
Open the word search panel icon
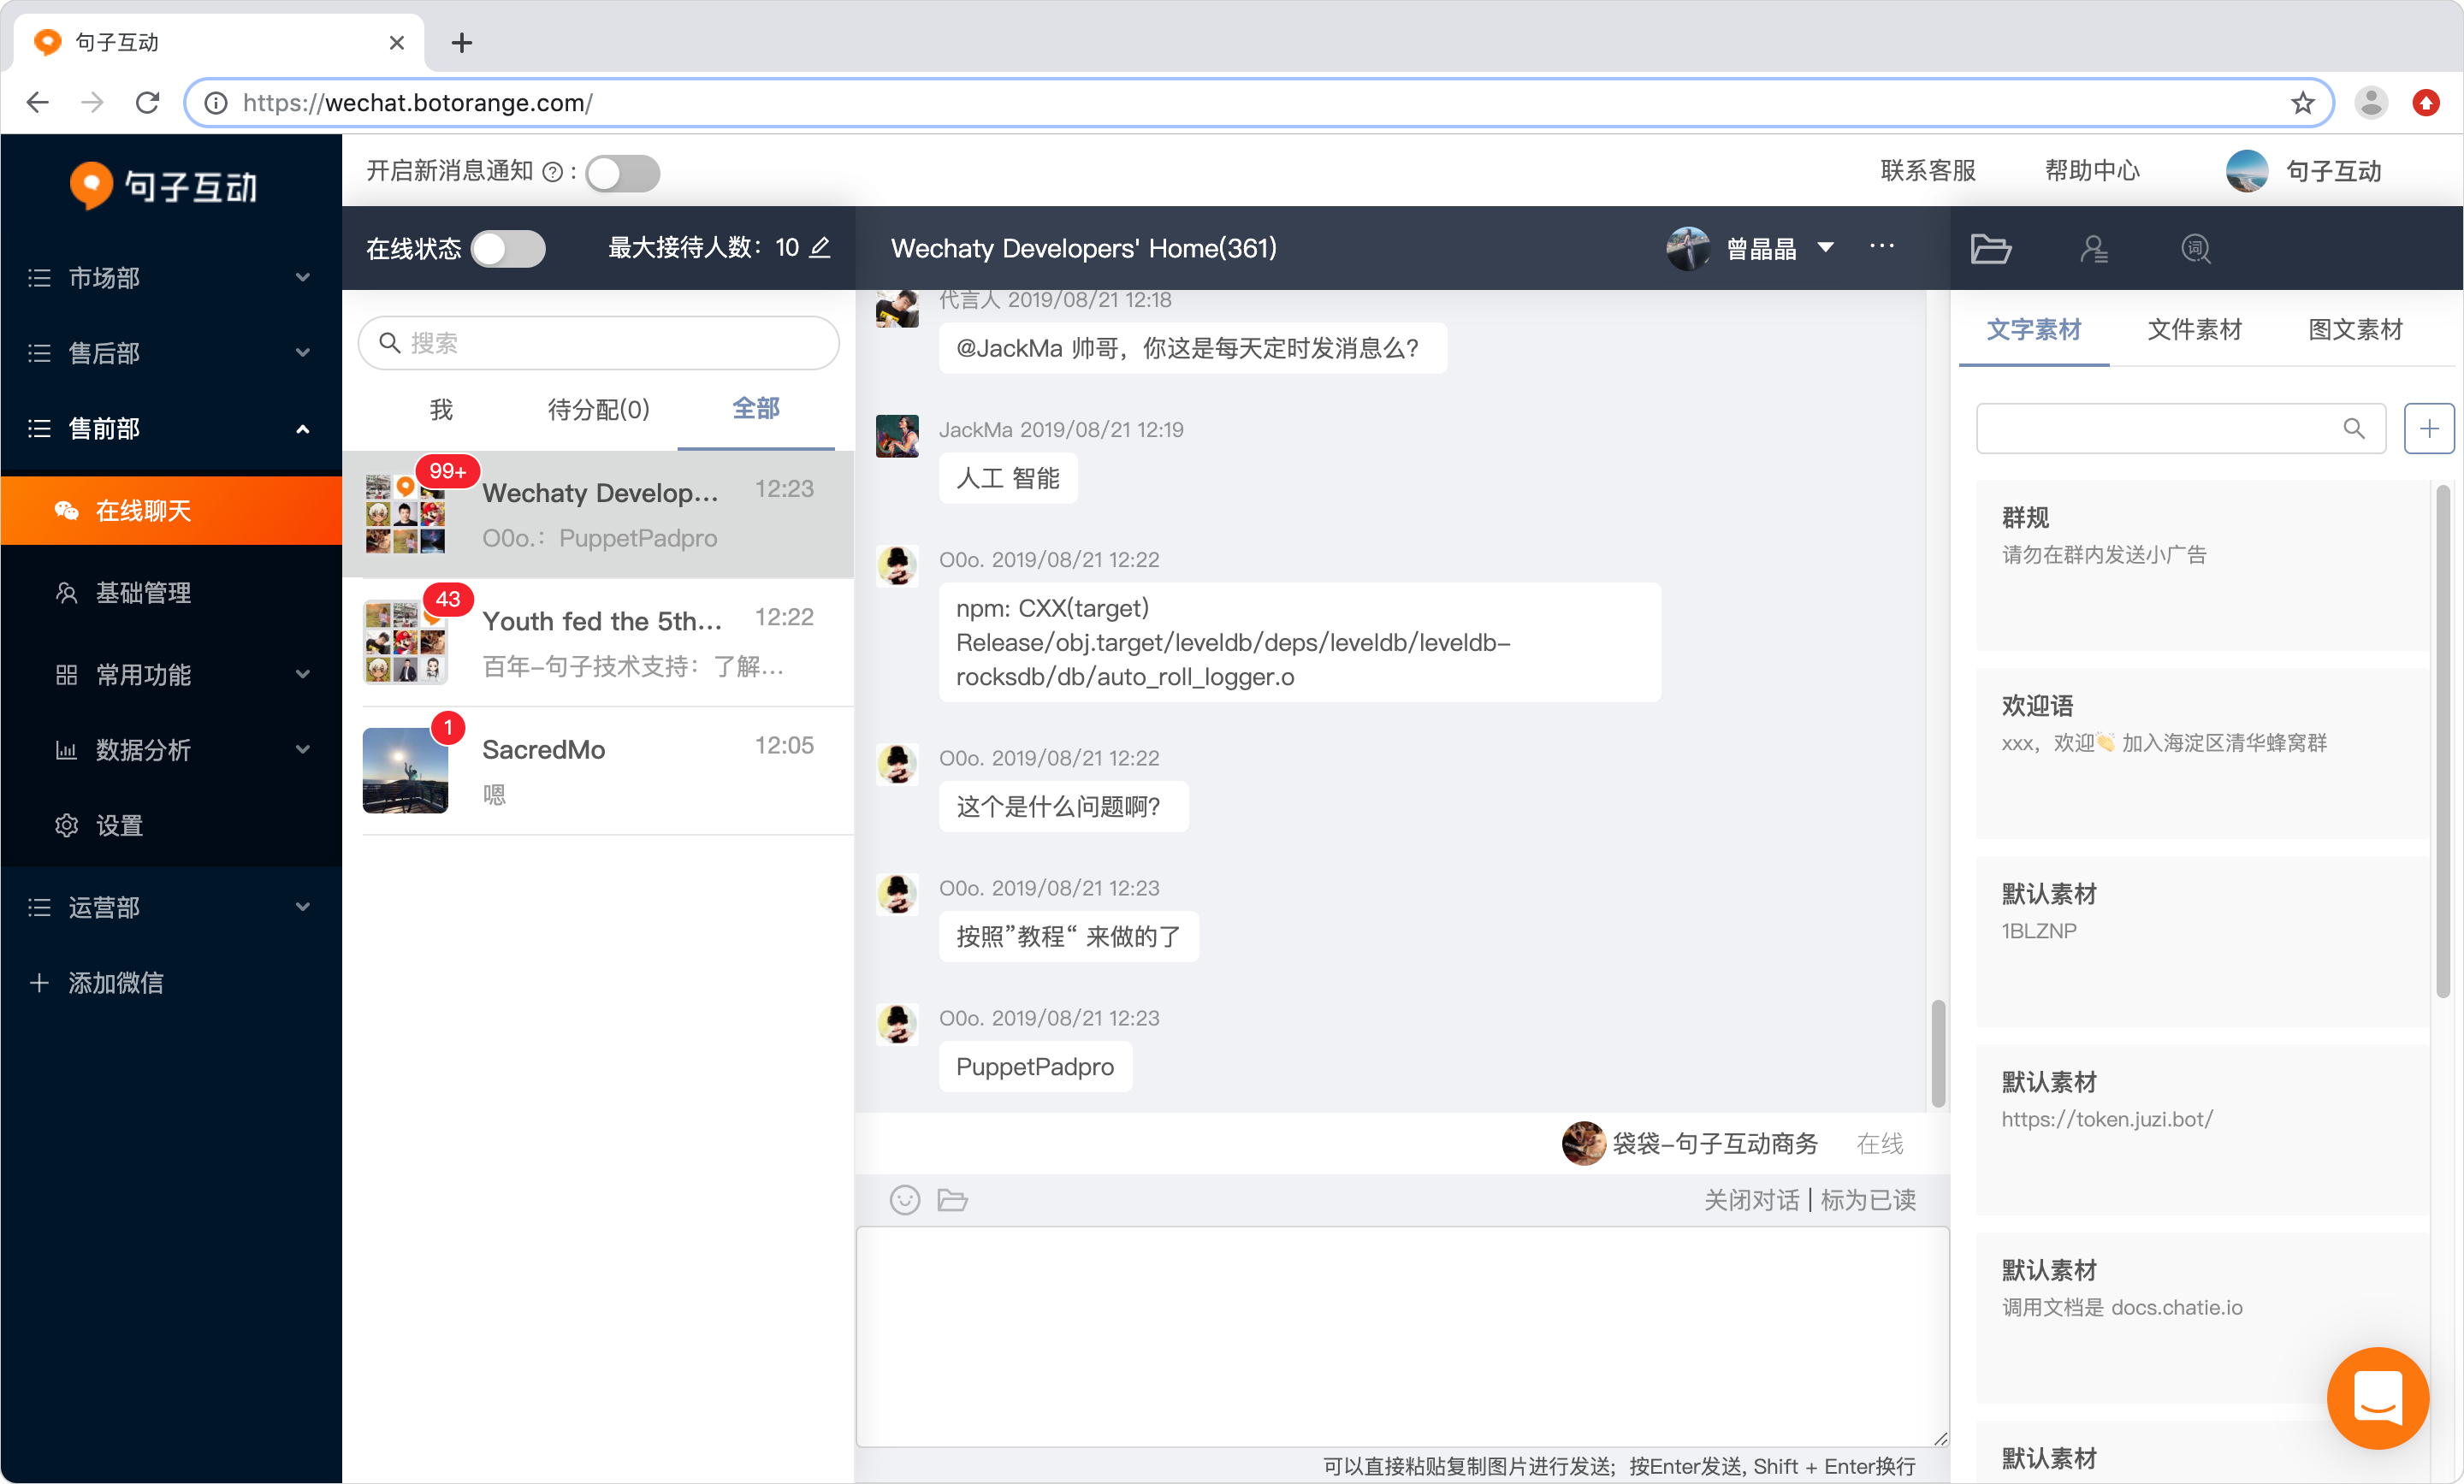tap(2195, 248)
